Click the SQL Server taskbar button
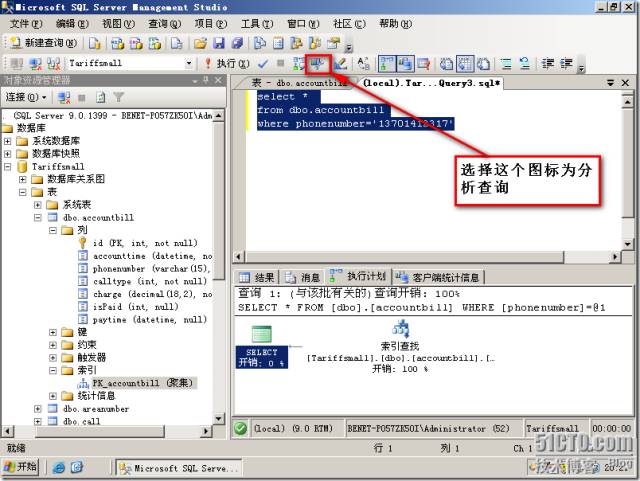This screenshot has width=640, height=481. tap(179, 468)
